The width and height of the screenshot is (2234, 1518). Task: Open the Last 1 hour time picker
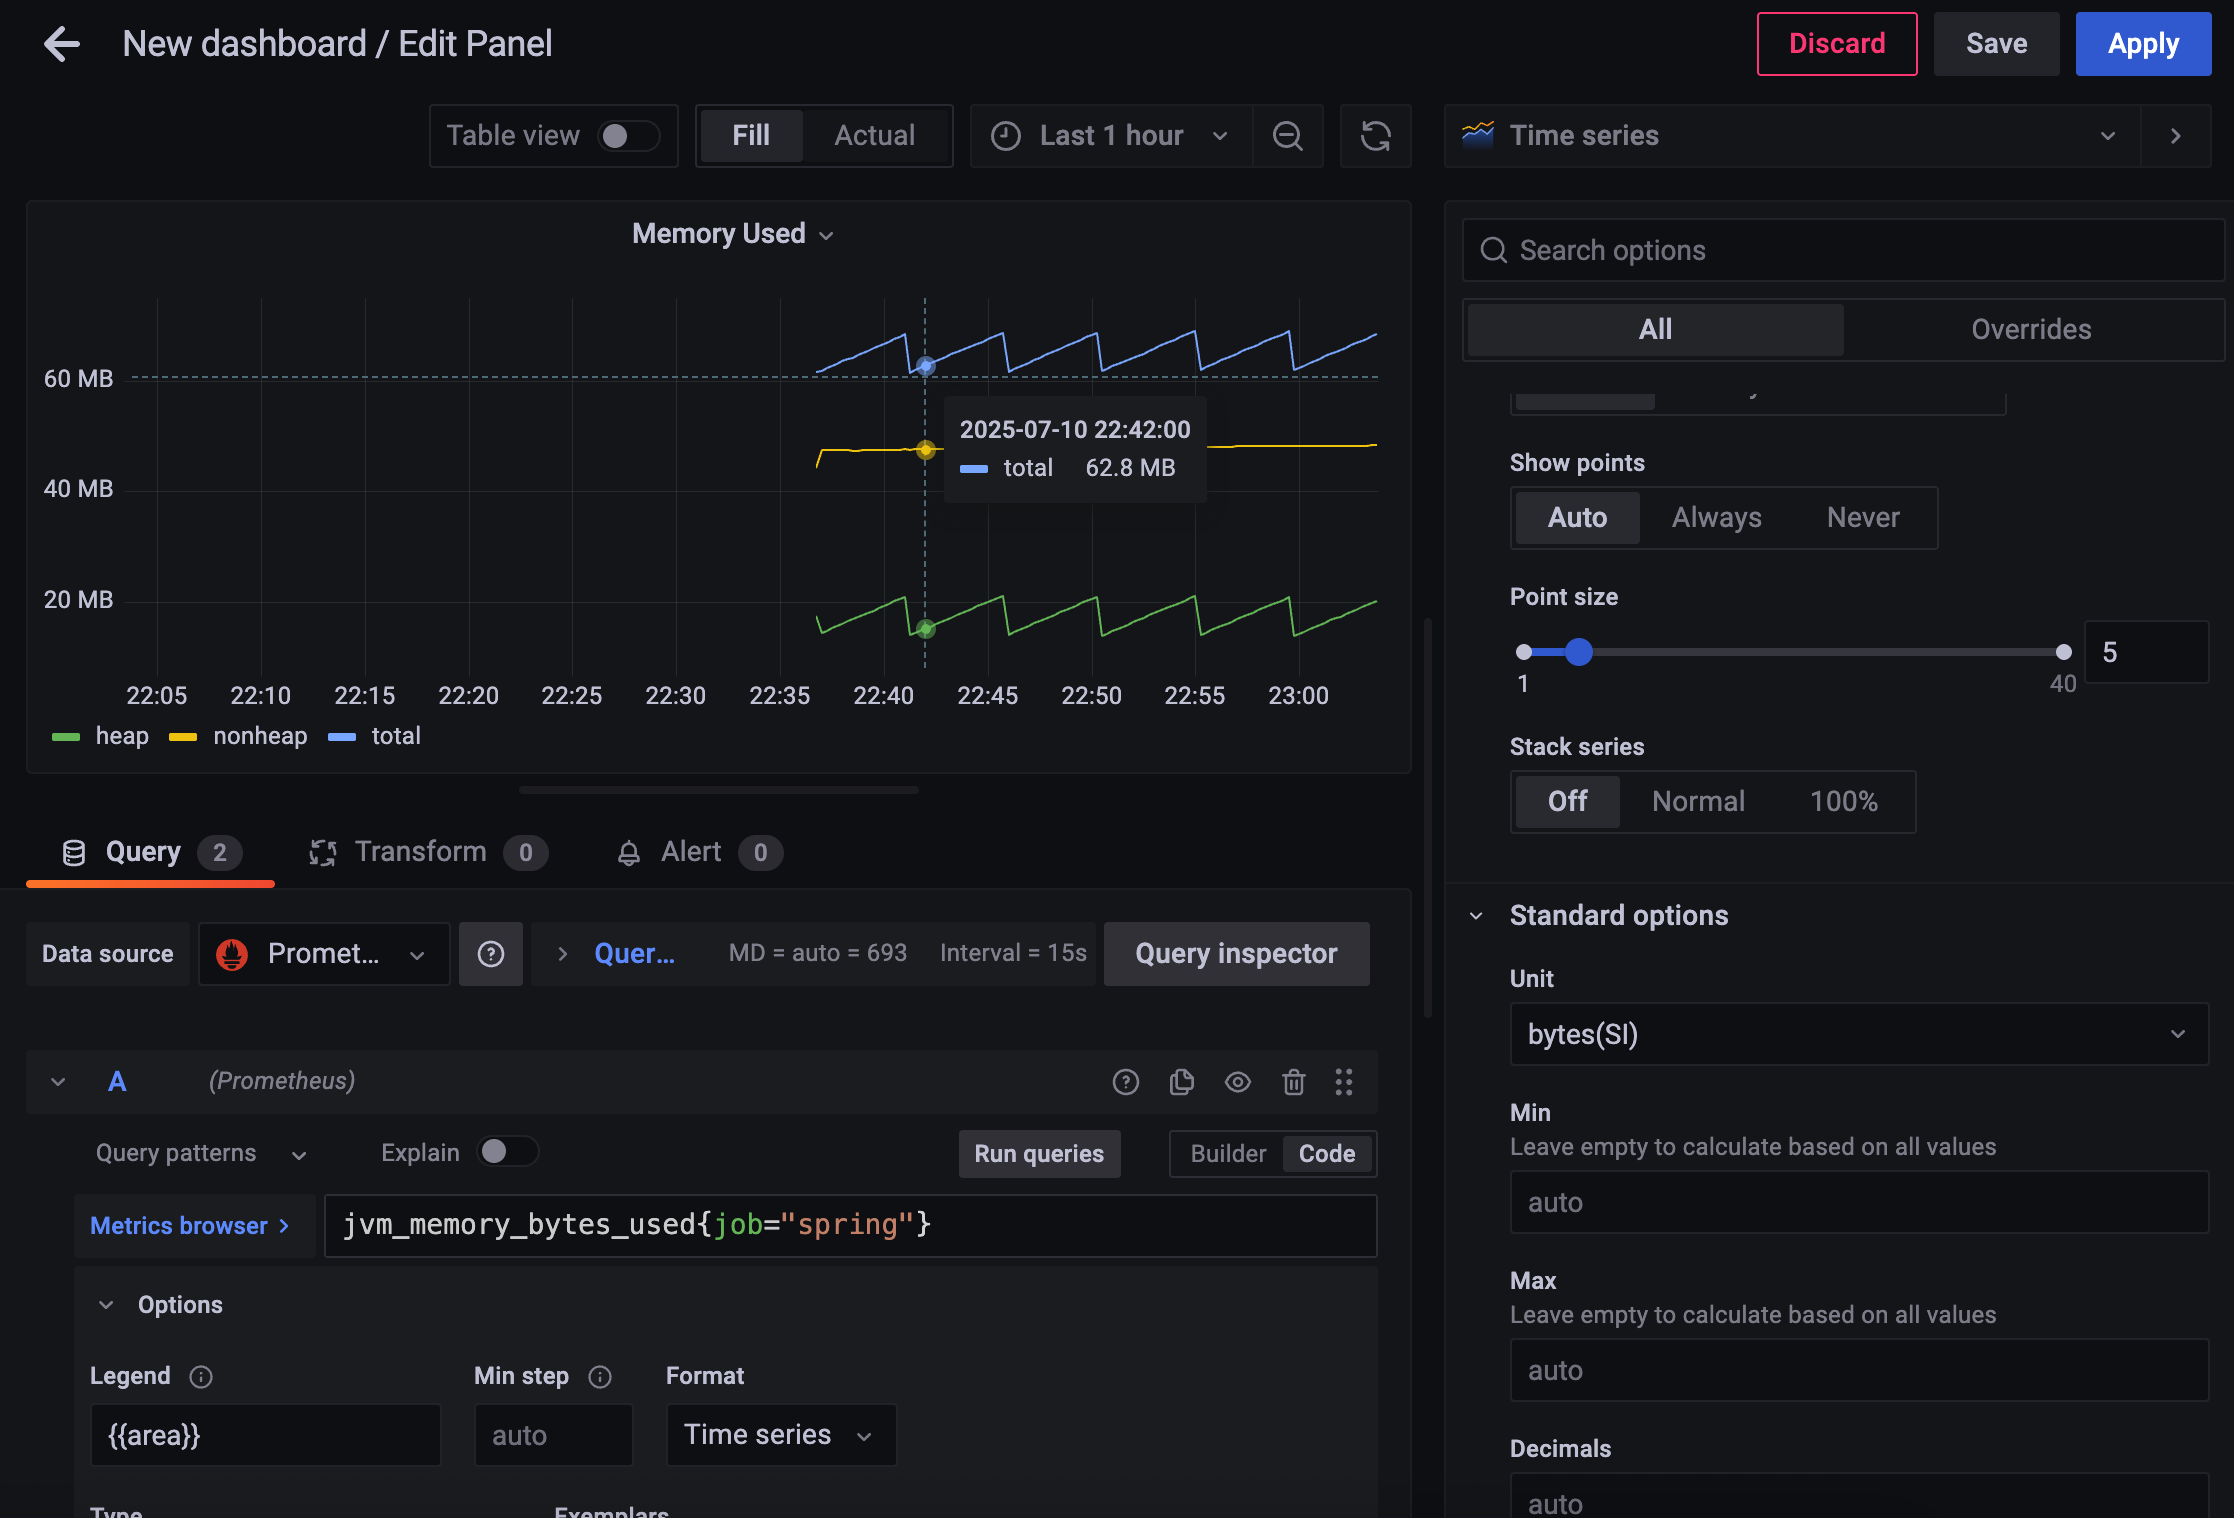[x=1110, y=136]
